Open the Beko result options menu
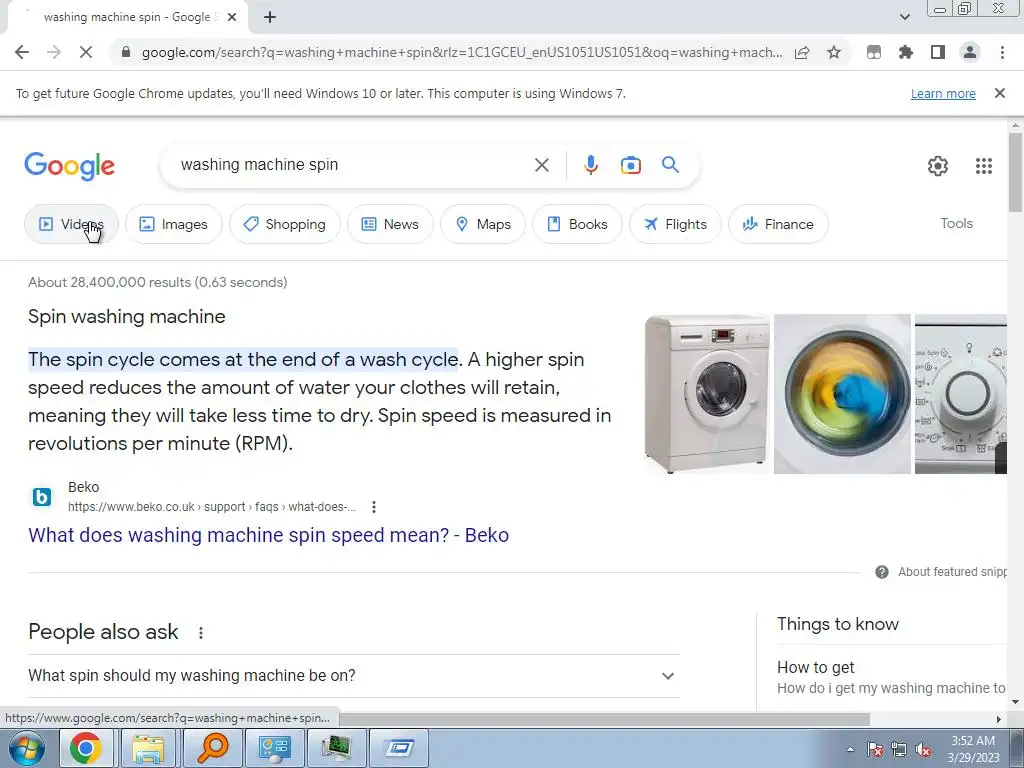Screen dimensions: 1024x768 coord(374,507)
